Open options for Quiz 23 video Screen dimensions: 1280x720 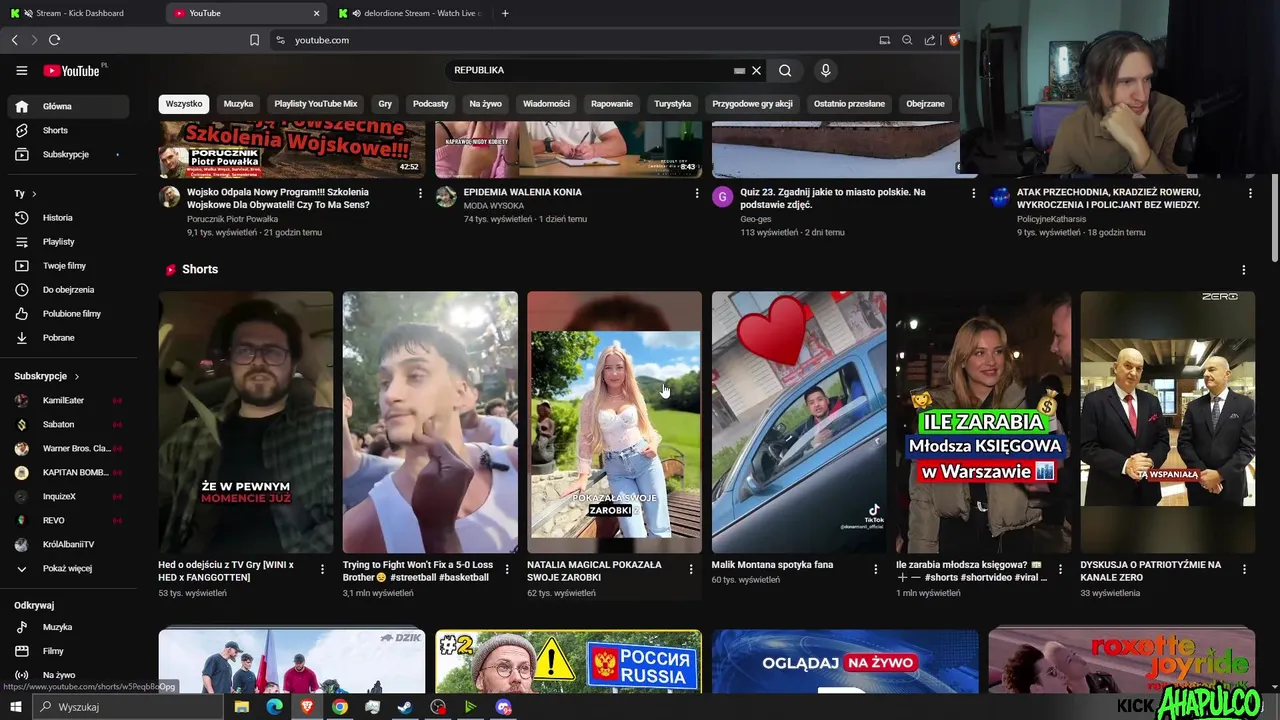coord(973,193)
